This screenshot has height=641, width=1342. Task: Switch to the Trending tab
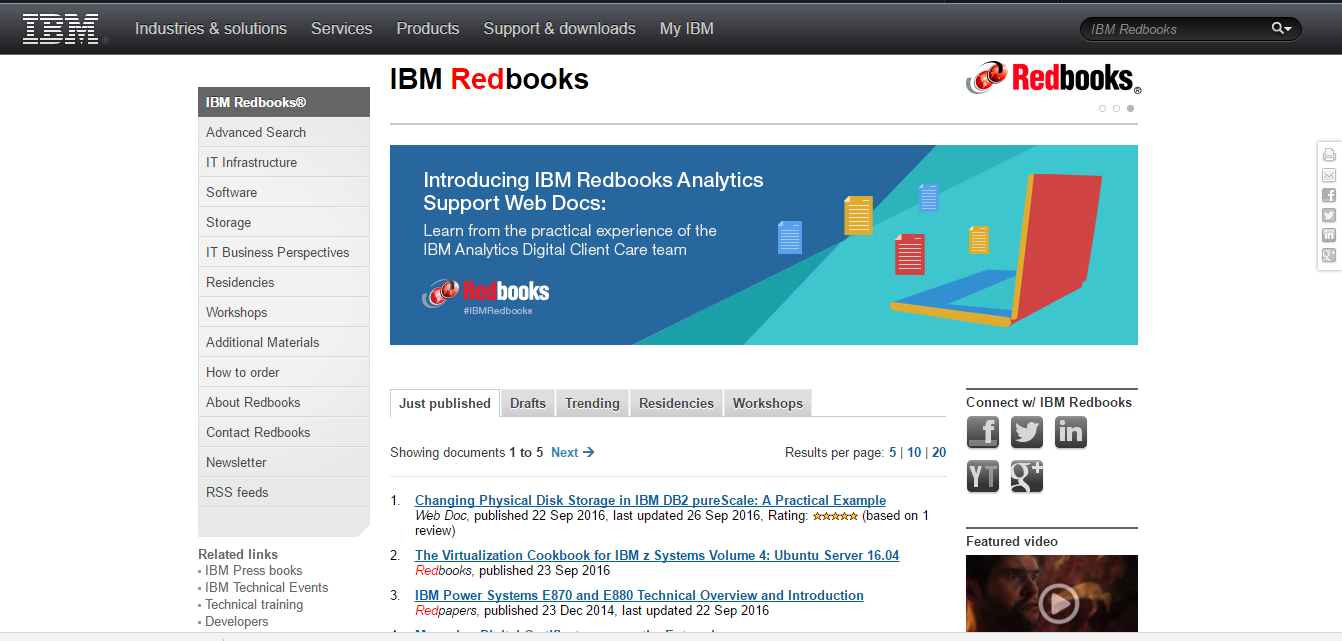point(592,403)
